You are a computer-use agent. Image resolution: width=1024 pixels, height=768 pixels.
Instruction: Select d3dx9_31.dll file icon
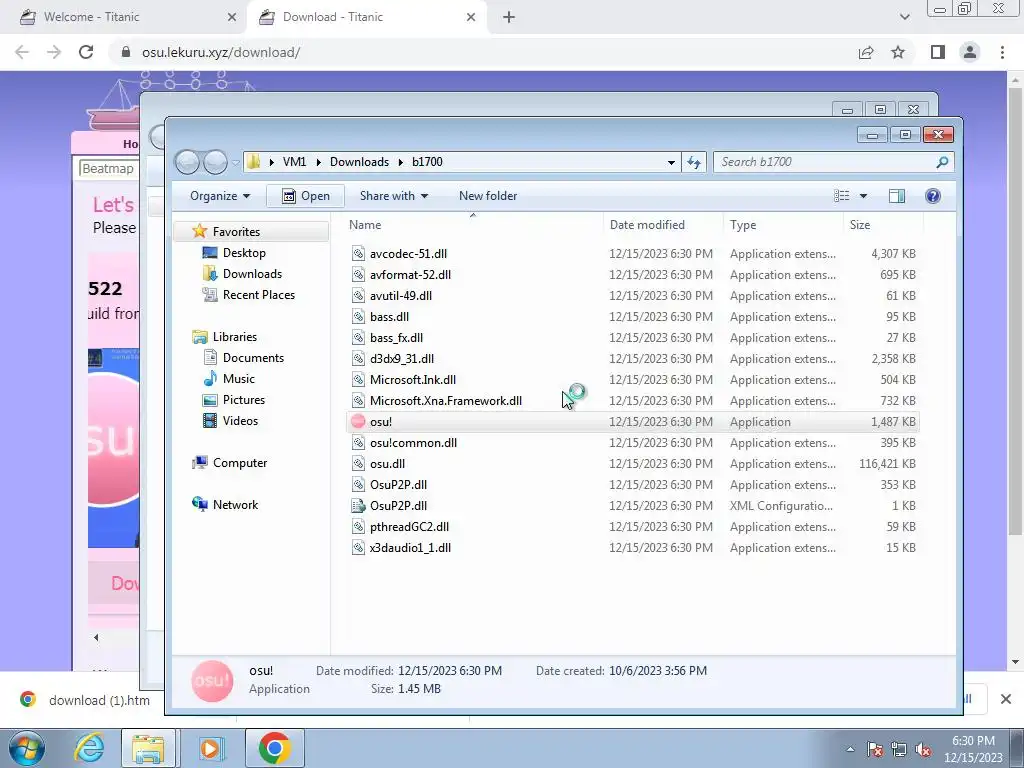tap(358, 359)
